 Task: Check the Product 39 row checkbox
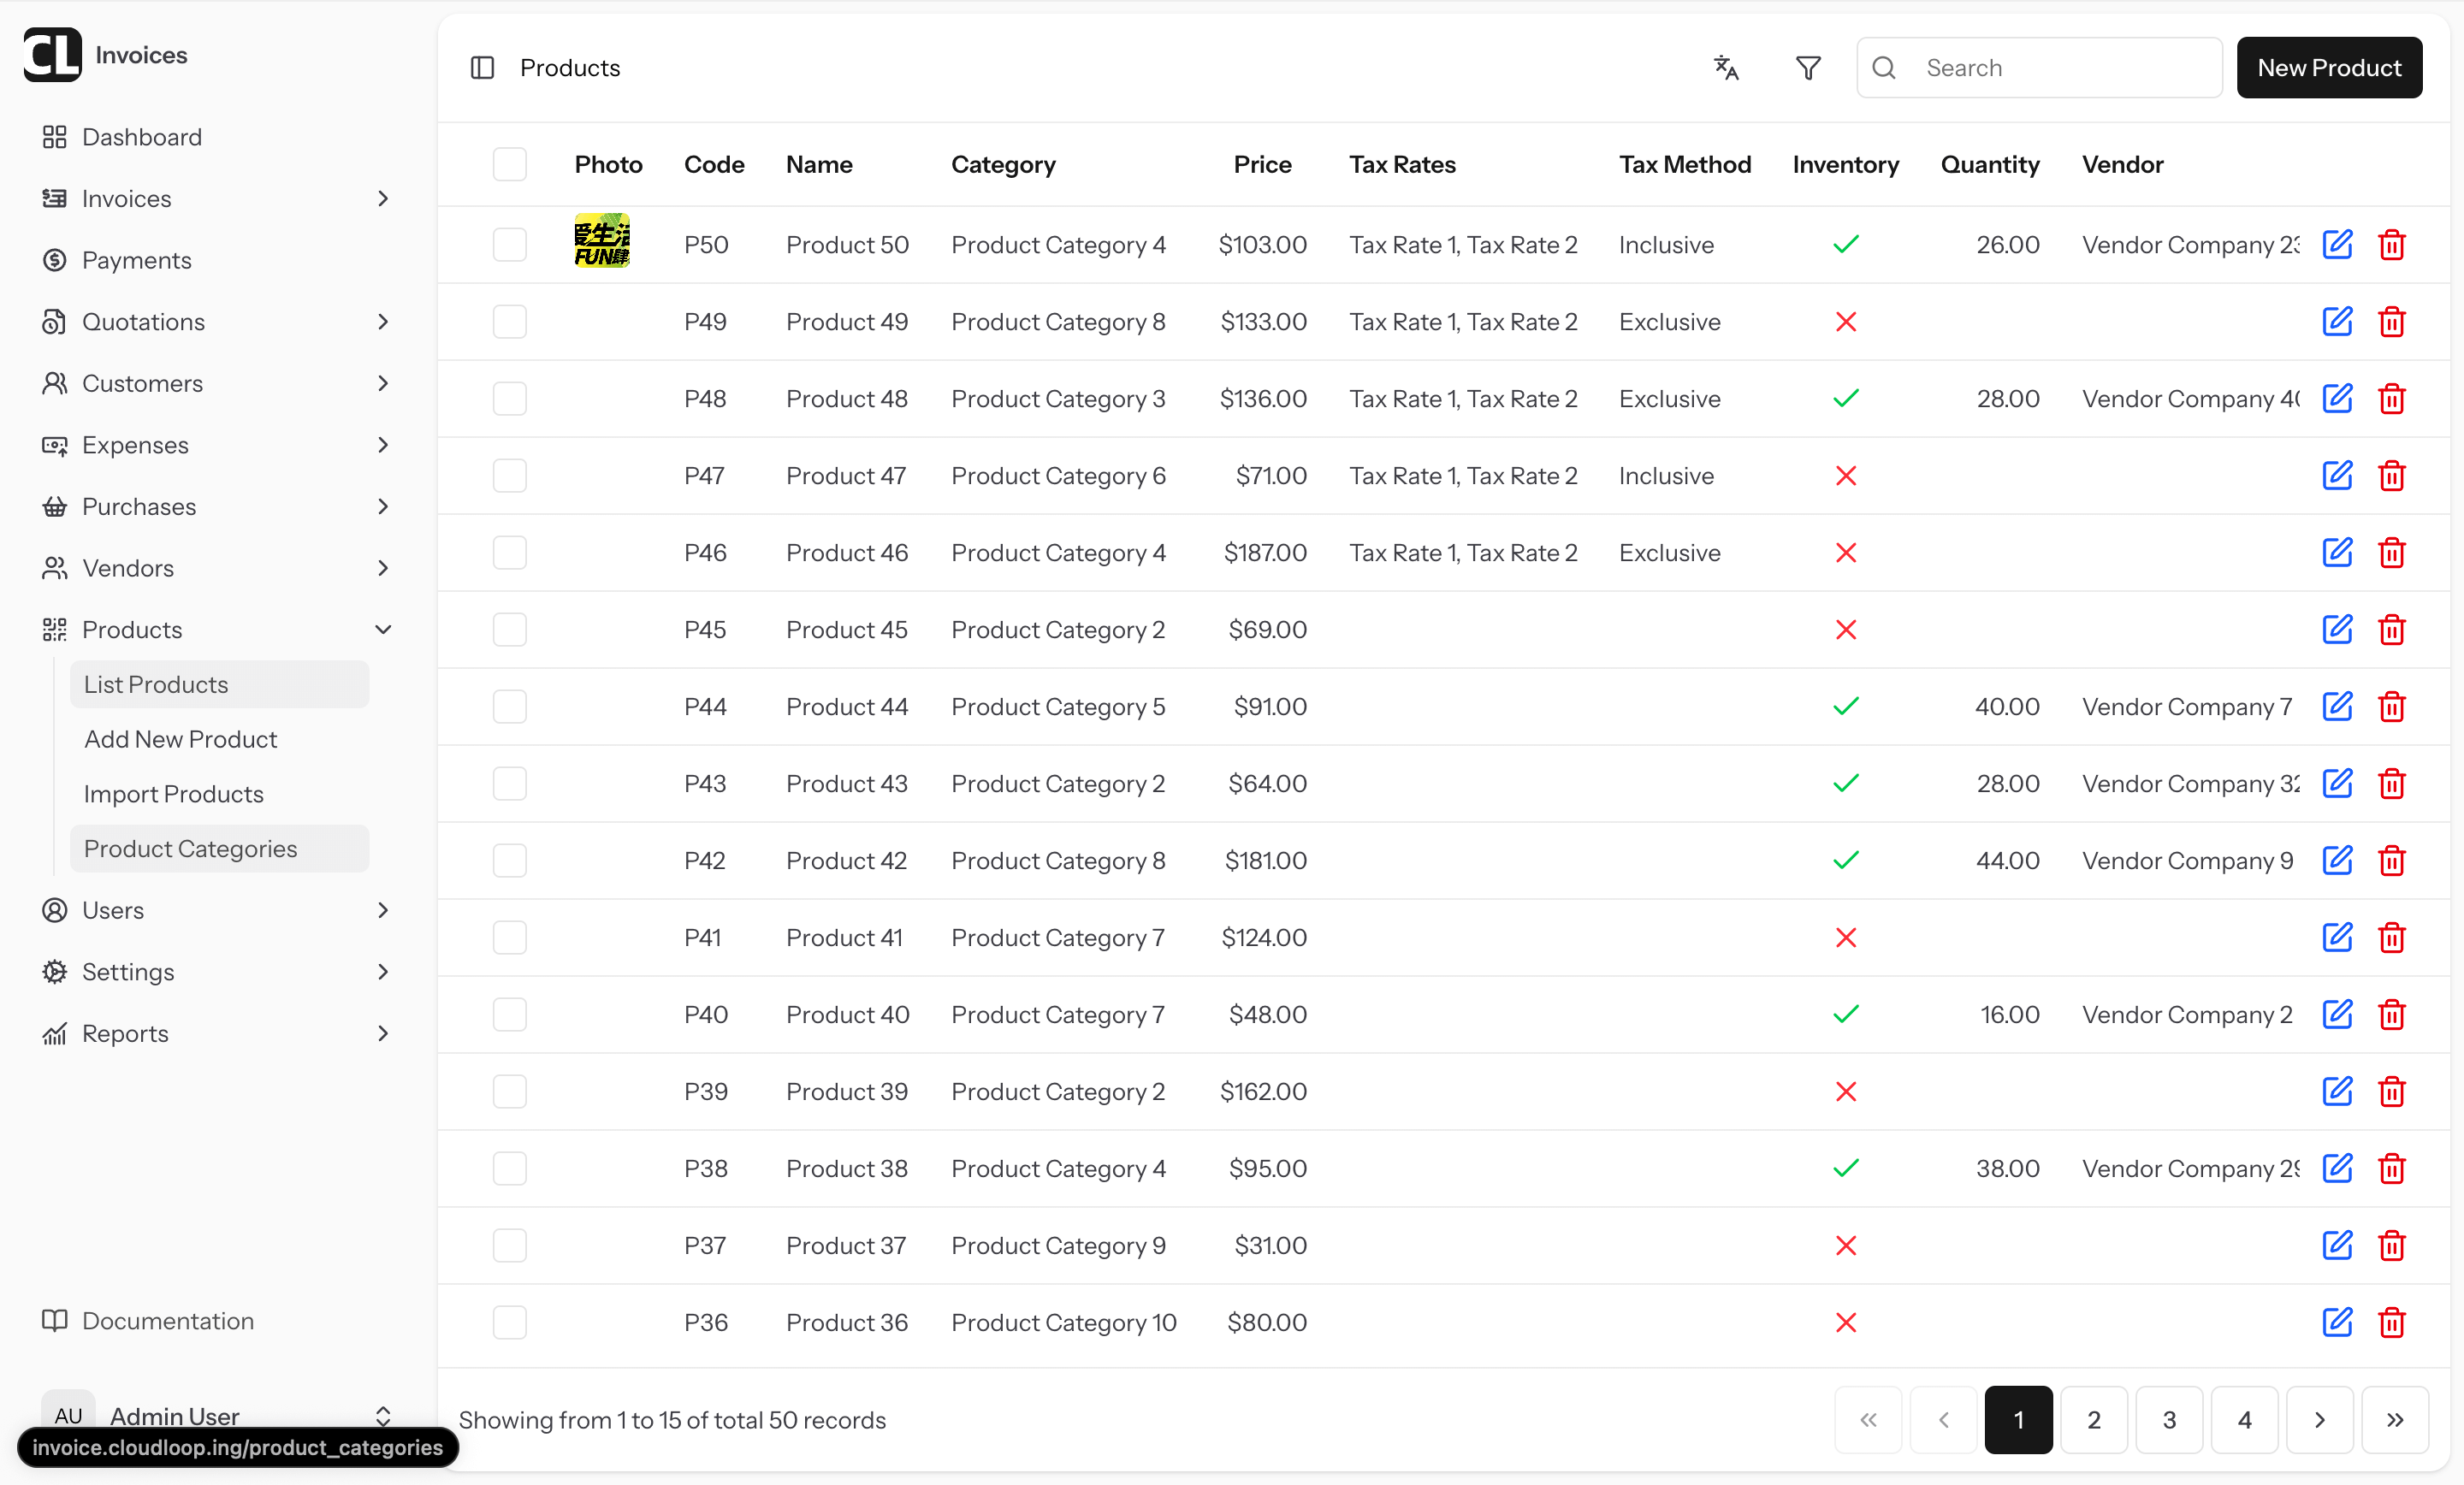pyautogui.click(x=510, y=1092)
